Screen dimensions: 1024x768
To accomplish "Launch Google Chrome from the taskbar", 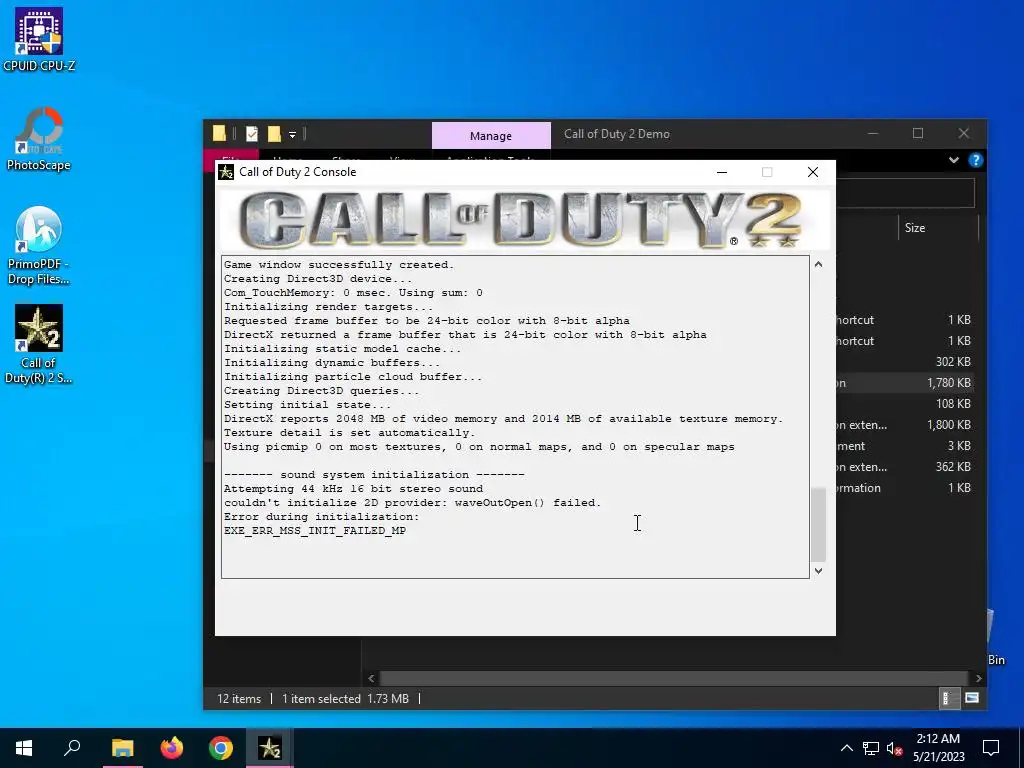I will coord(221,748).
